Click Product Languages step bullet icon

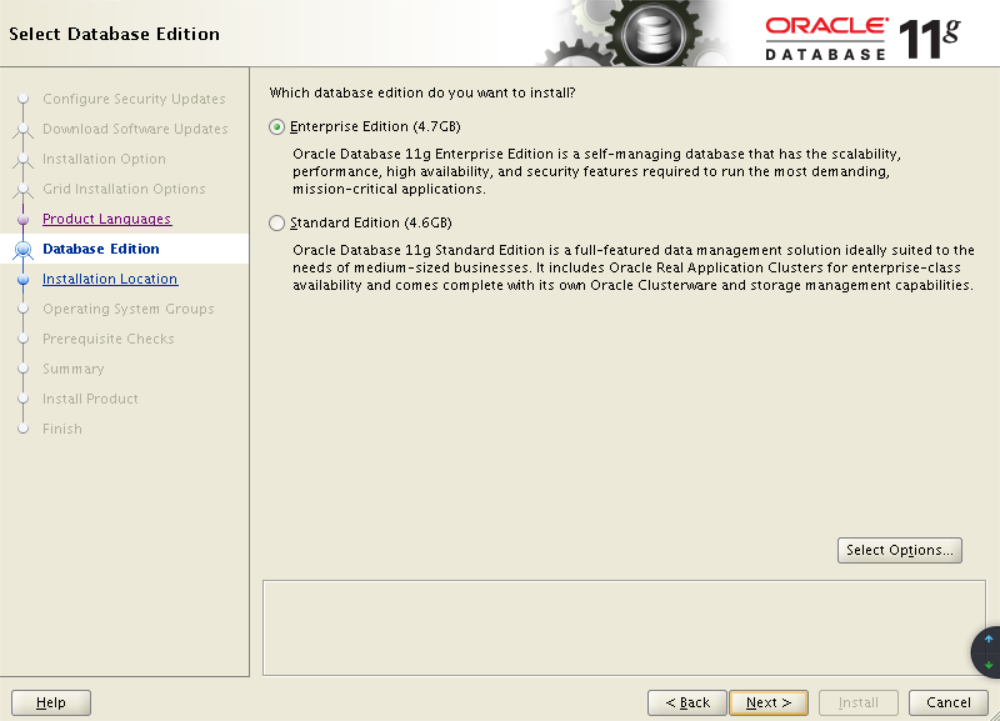coord(24,219)
